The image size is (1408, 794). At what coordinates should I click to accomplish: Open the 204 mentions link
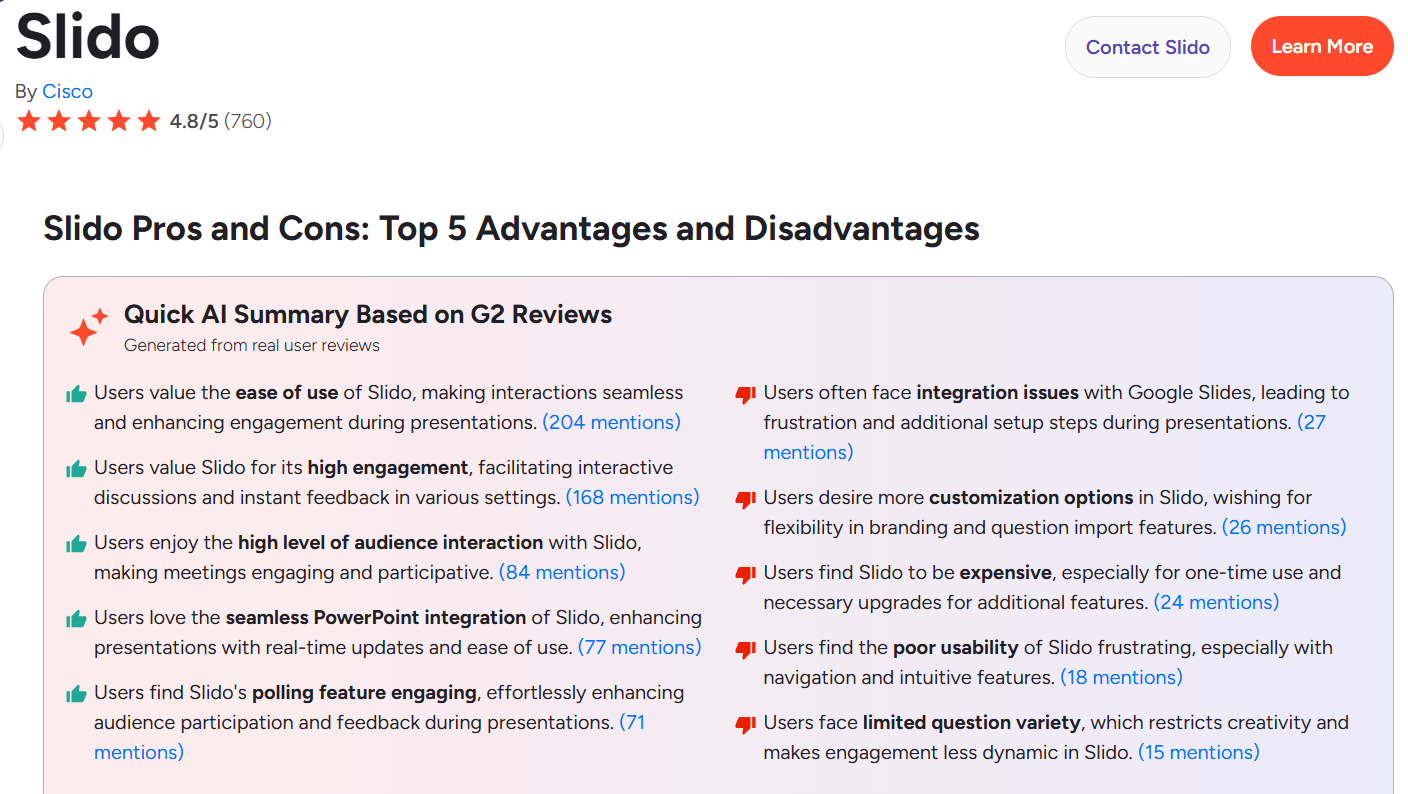(x=611, y=422)
